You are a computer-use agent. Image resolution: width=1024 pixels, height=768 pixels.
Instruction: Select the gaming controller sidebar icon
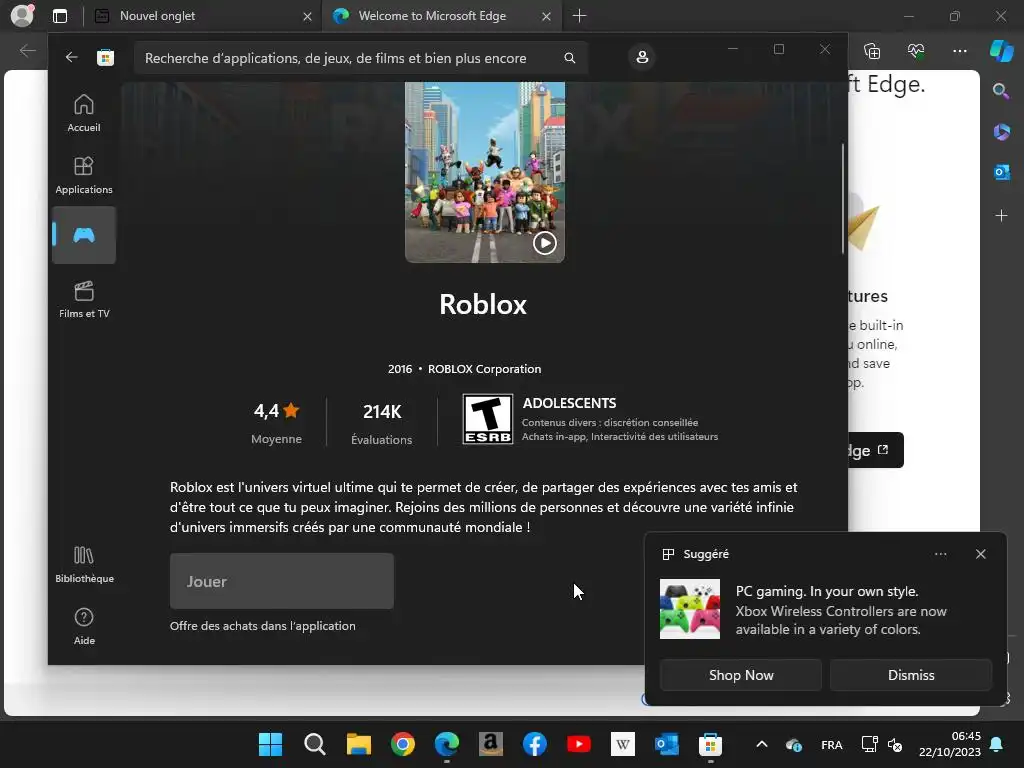(x=84, y=235)
